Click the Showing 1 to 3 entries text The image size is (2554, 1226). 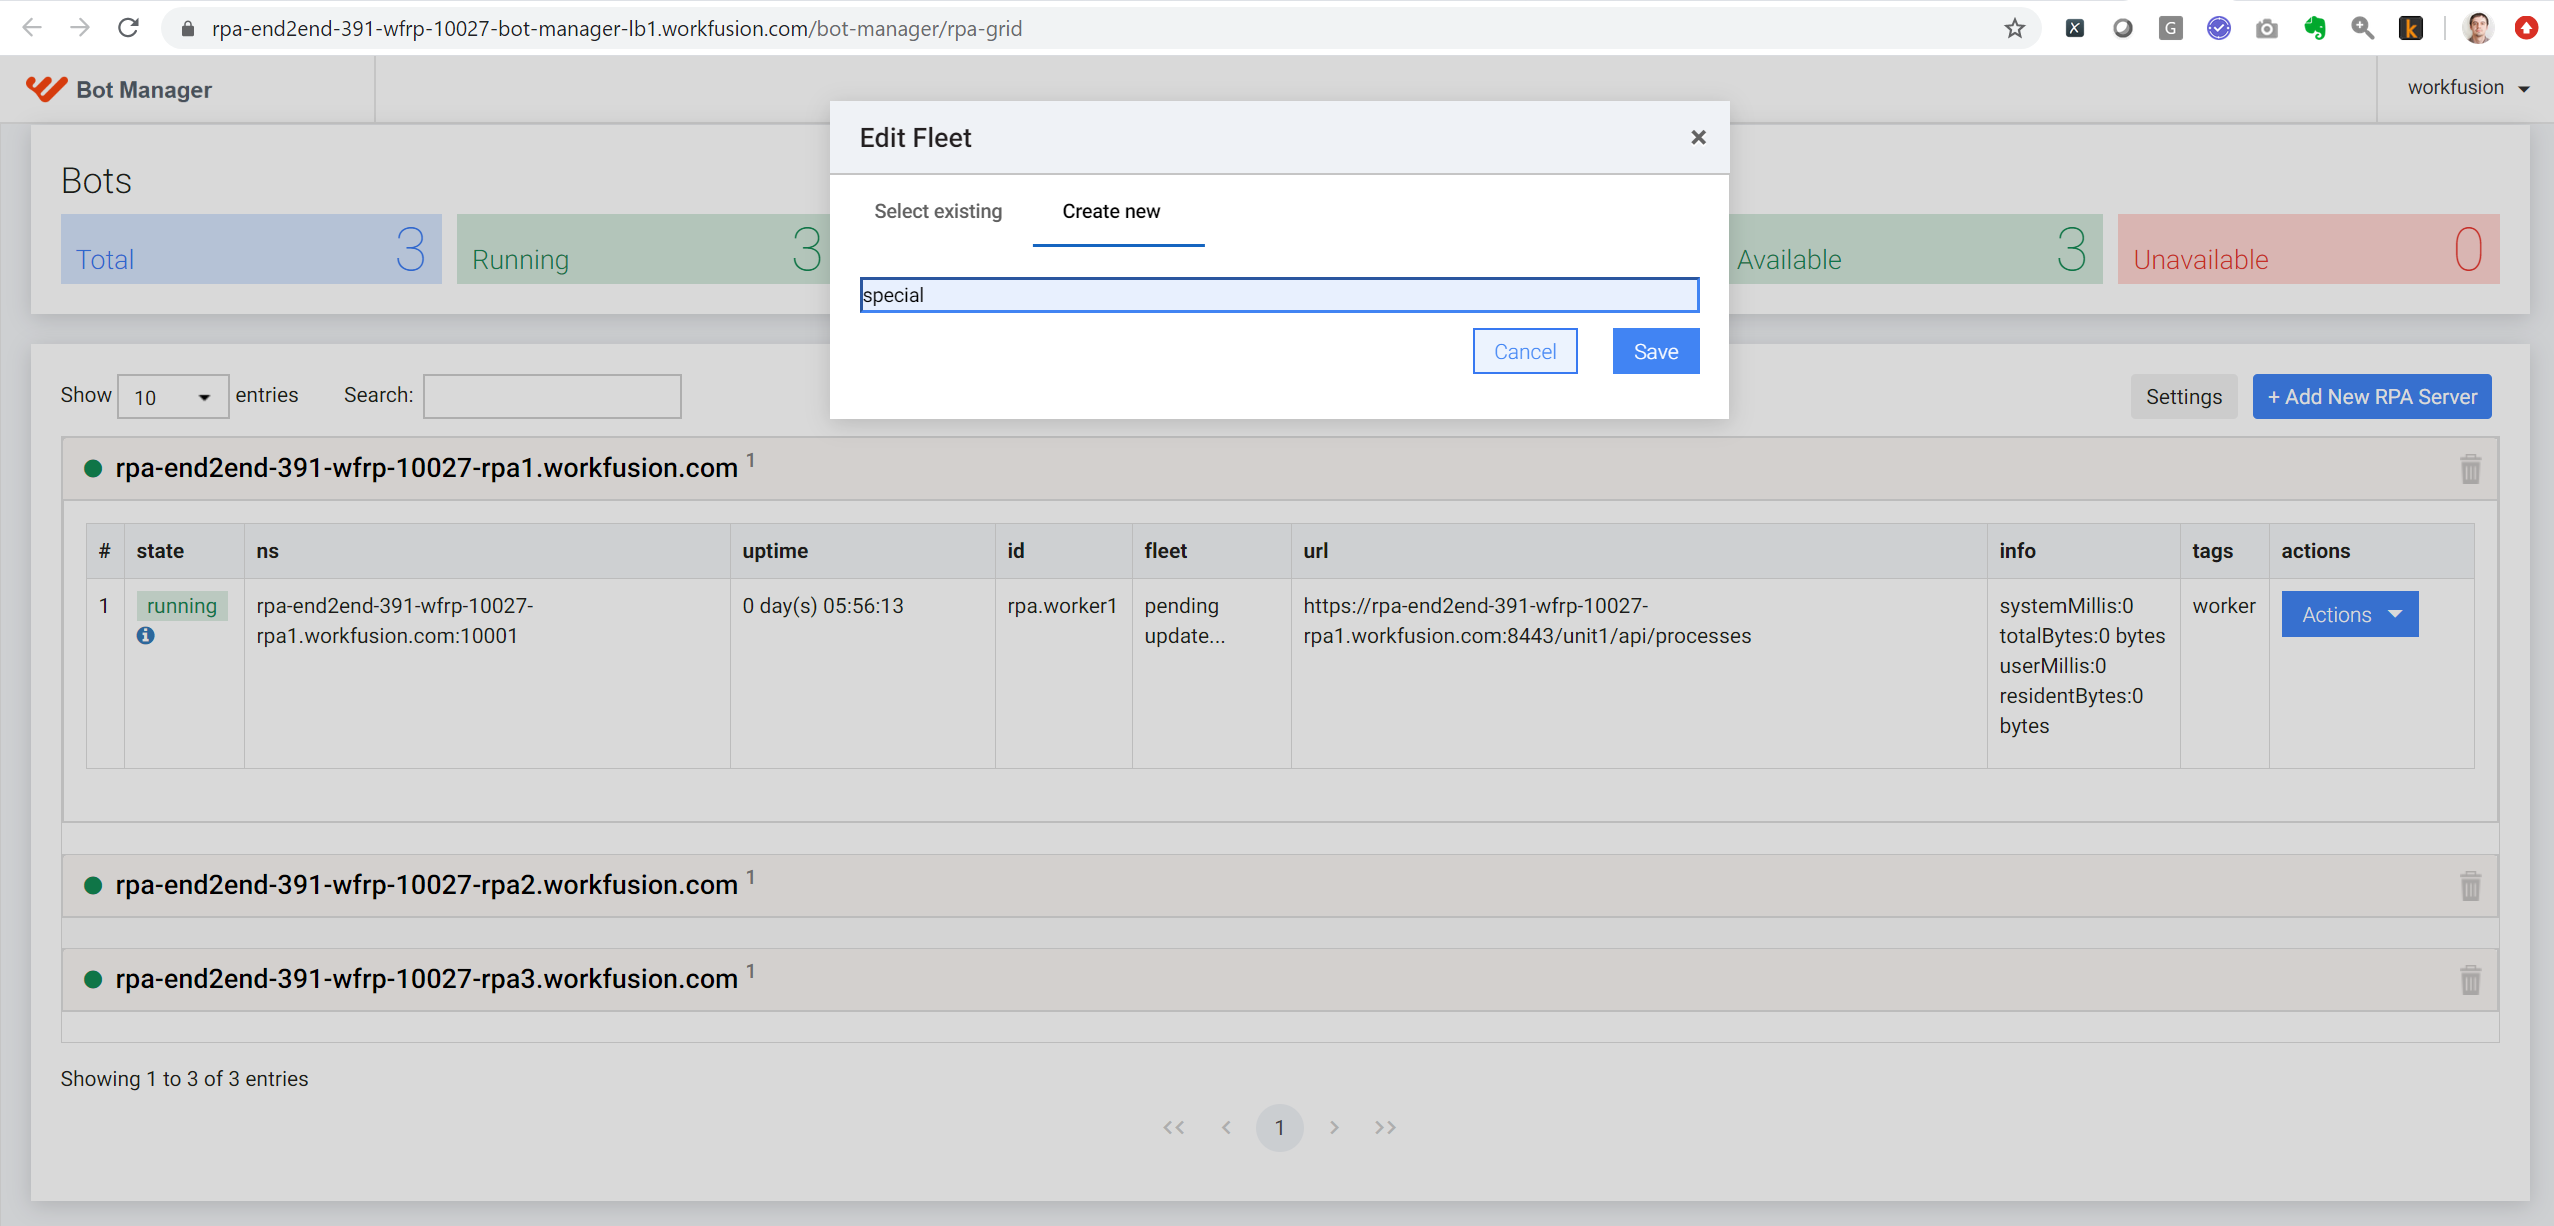(x=184, y=1079)
